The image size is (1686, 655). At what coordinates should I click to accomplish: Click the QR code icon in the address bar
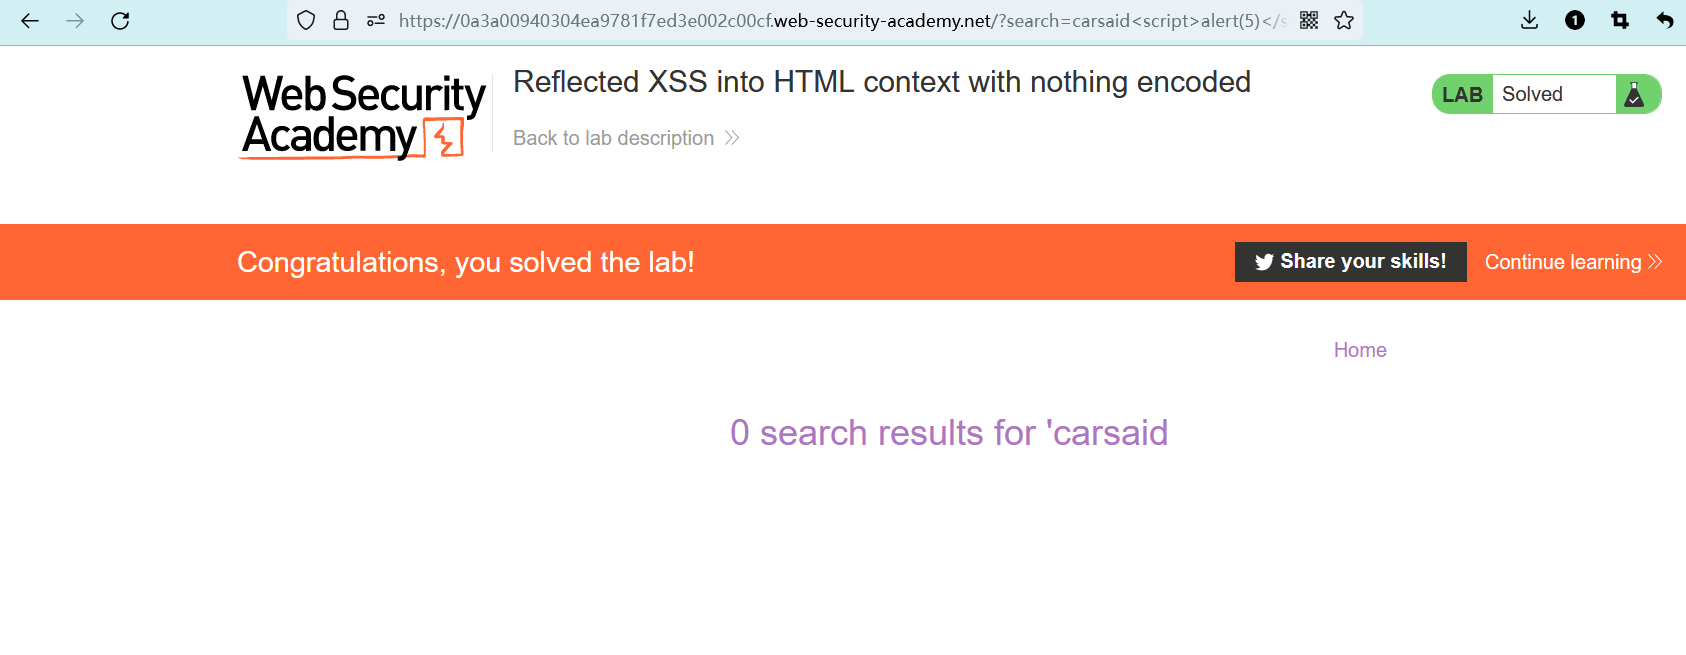[1309, 20]
